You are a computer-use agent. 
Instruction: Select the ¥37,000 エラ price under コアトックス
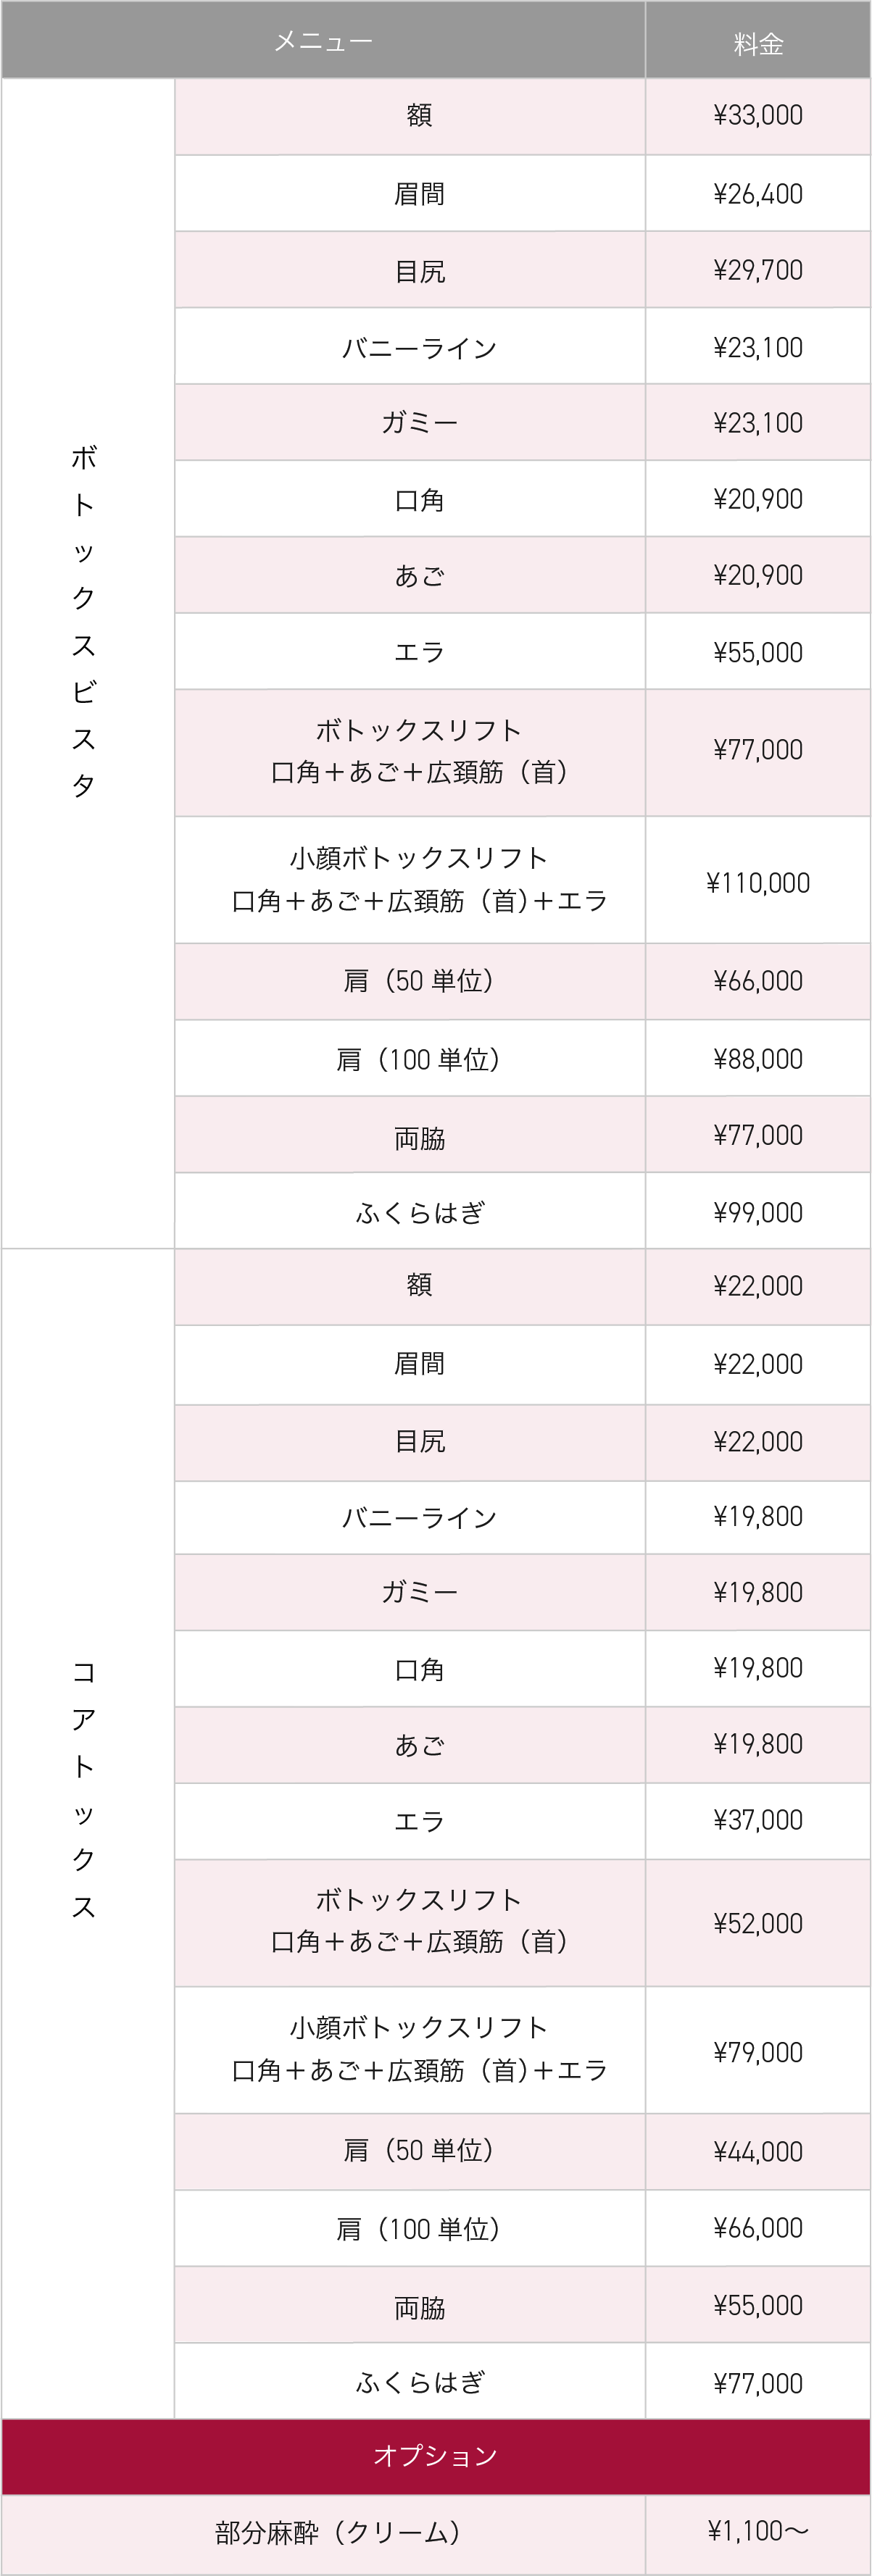758,1820
